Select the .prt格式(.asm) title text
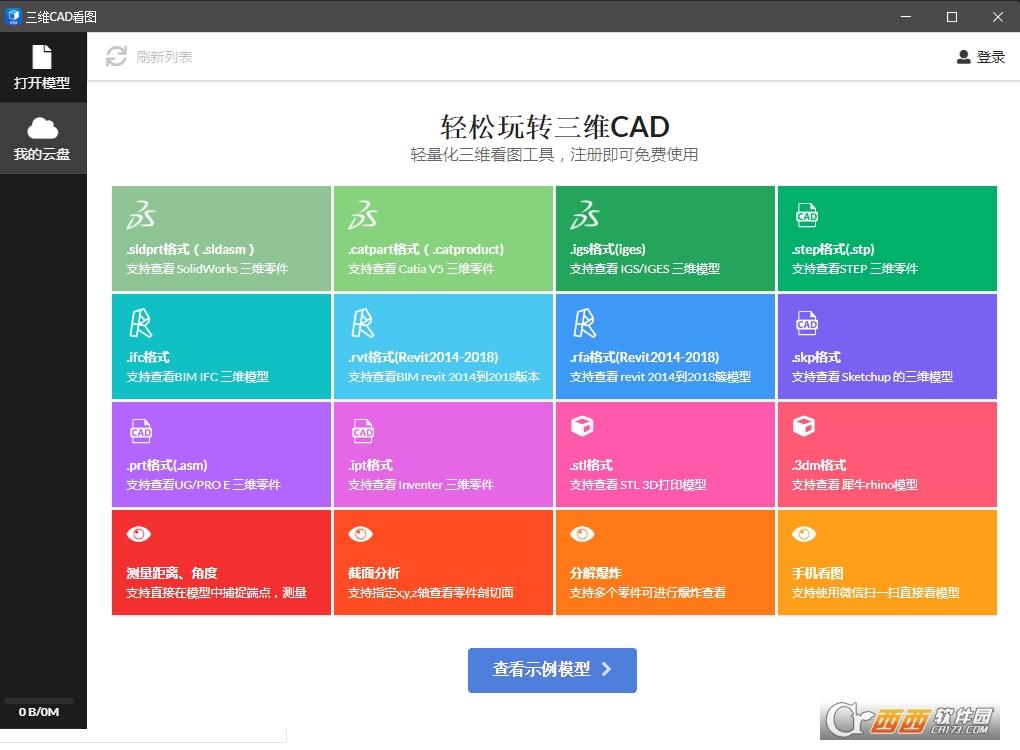 pyautogui.click(x=167, y=465)
